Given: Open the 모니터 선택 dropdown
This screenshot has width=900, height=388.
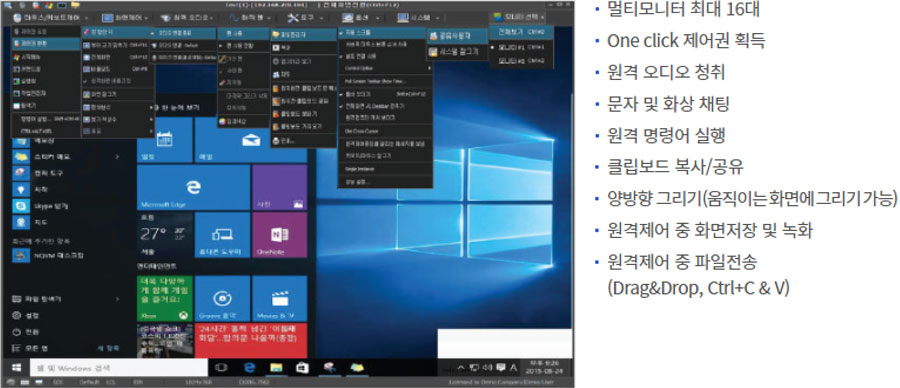Looking at the screenshot, I should click(x=519, y=17).
